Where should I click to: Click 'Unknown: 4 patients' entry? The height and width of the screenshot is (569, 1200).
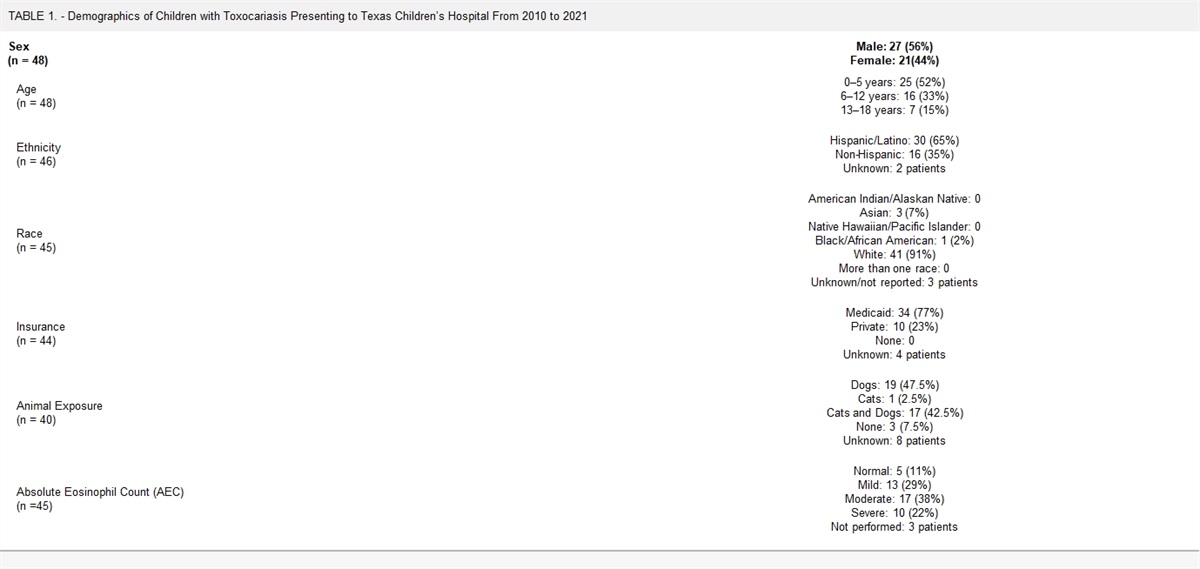click(x=893, y=355)
